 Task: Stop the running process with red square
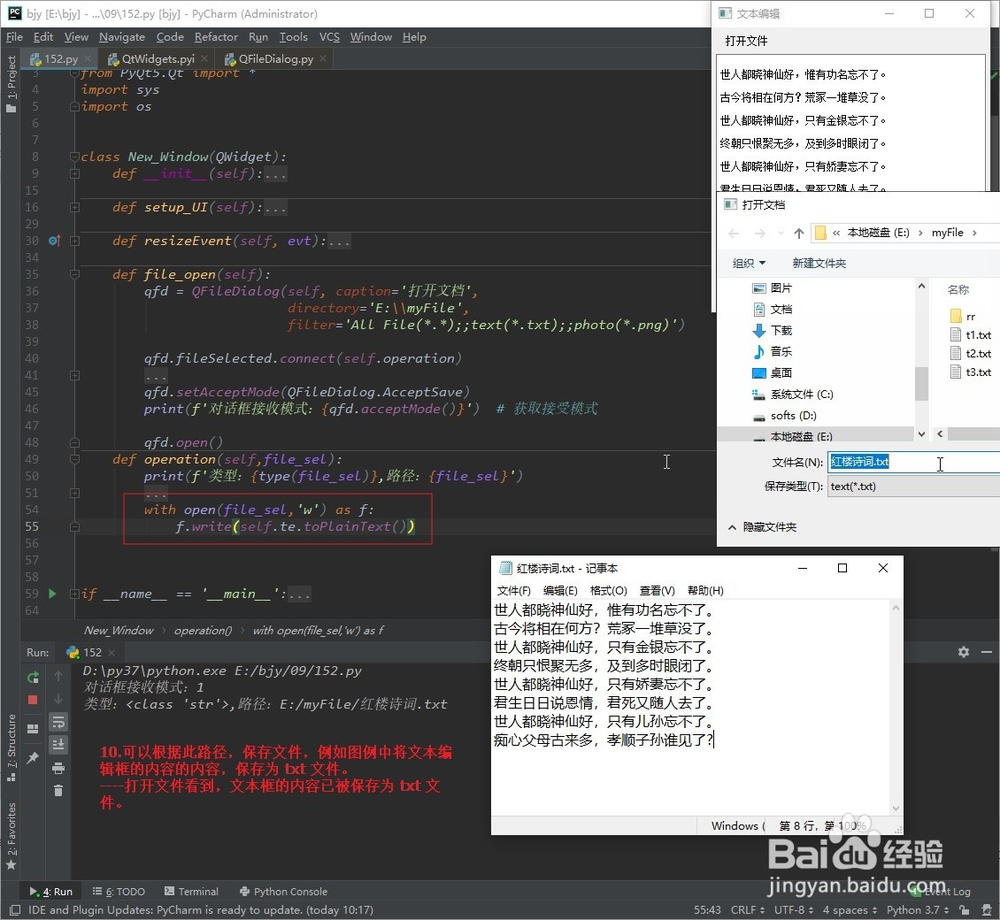click(x=33, y=699)
